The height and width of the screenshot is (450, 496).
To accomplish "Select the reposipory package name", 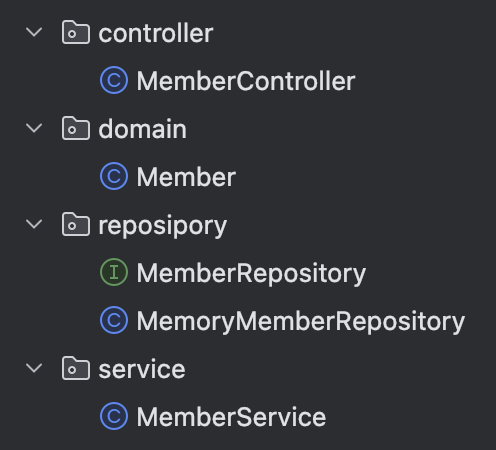I will [x=163, y=227].
